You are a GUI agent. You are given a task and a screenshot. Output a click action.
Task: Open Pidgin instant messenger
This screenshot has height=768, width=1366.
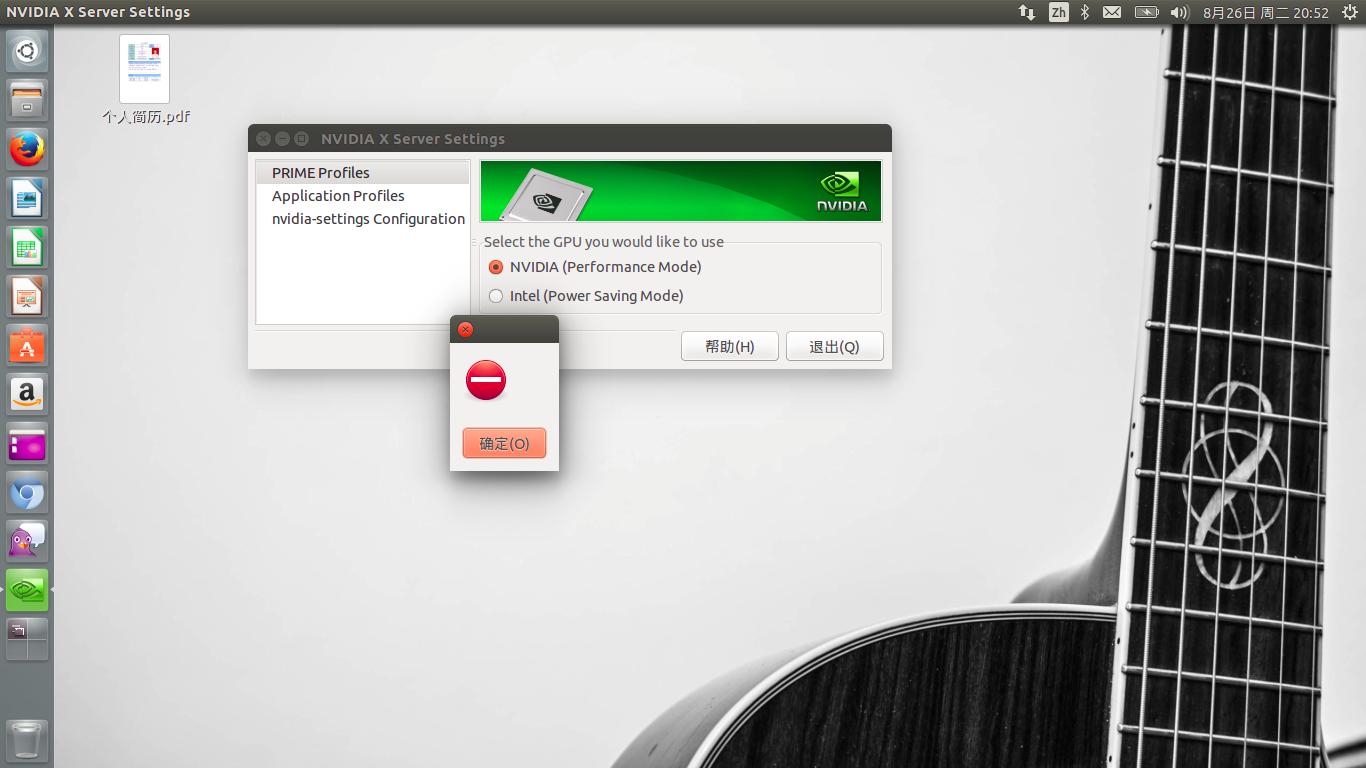(27, 541)
